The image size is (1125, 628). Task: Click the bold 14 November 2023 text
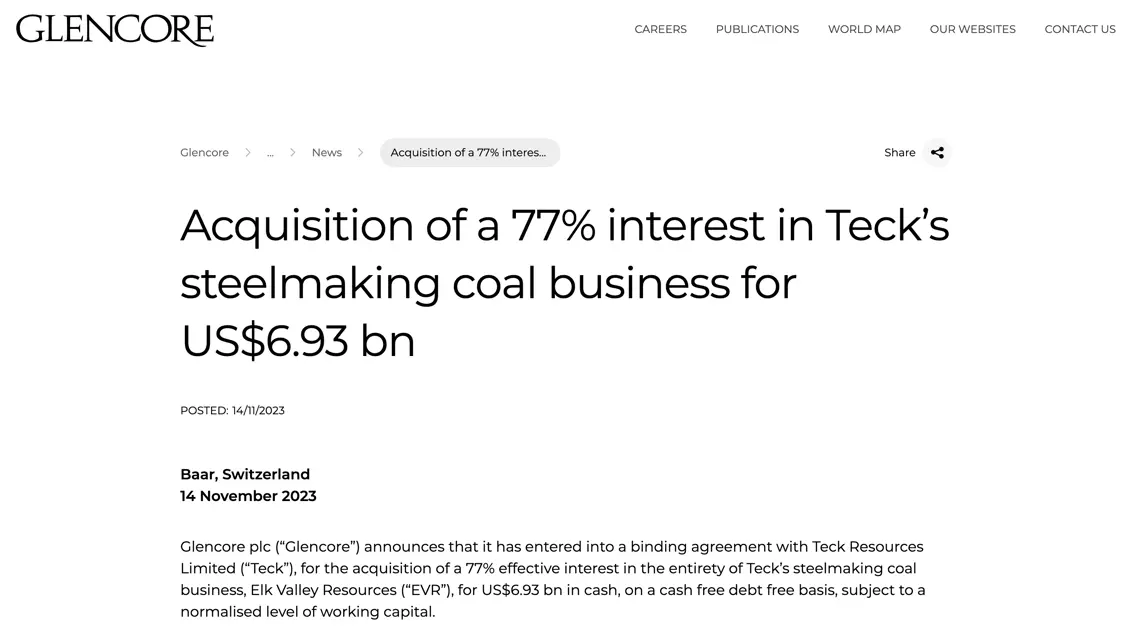(248, 496)
